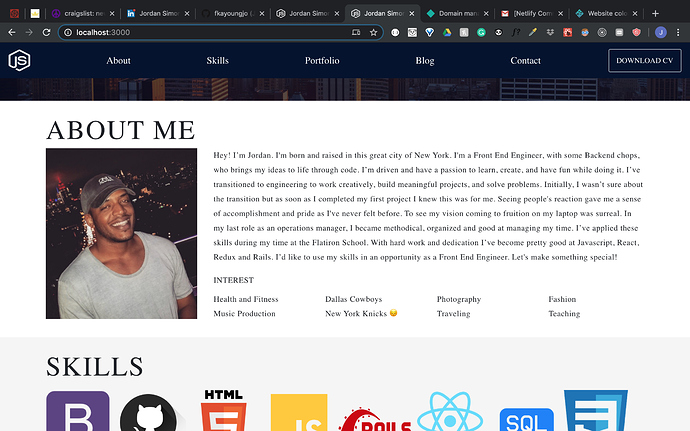This screenshot has height=431, width=690.
Task: Click the DOWNLOAD CV button
Action: [x=645, y=61]
